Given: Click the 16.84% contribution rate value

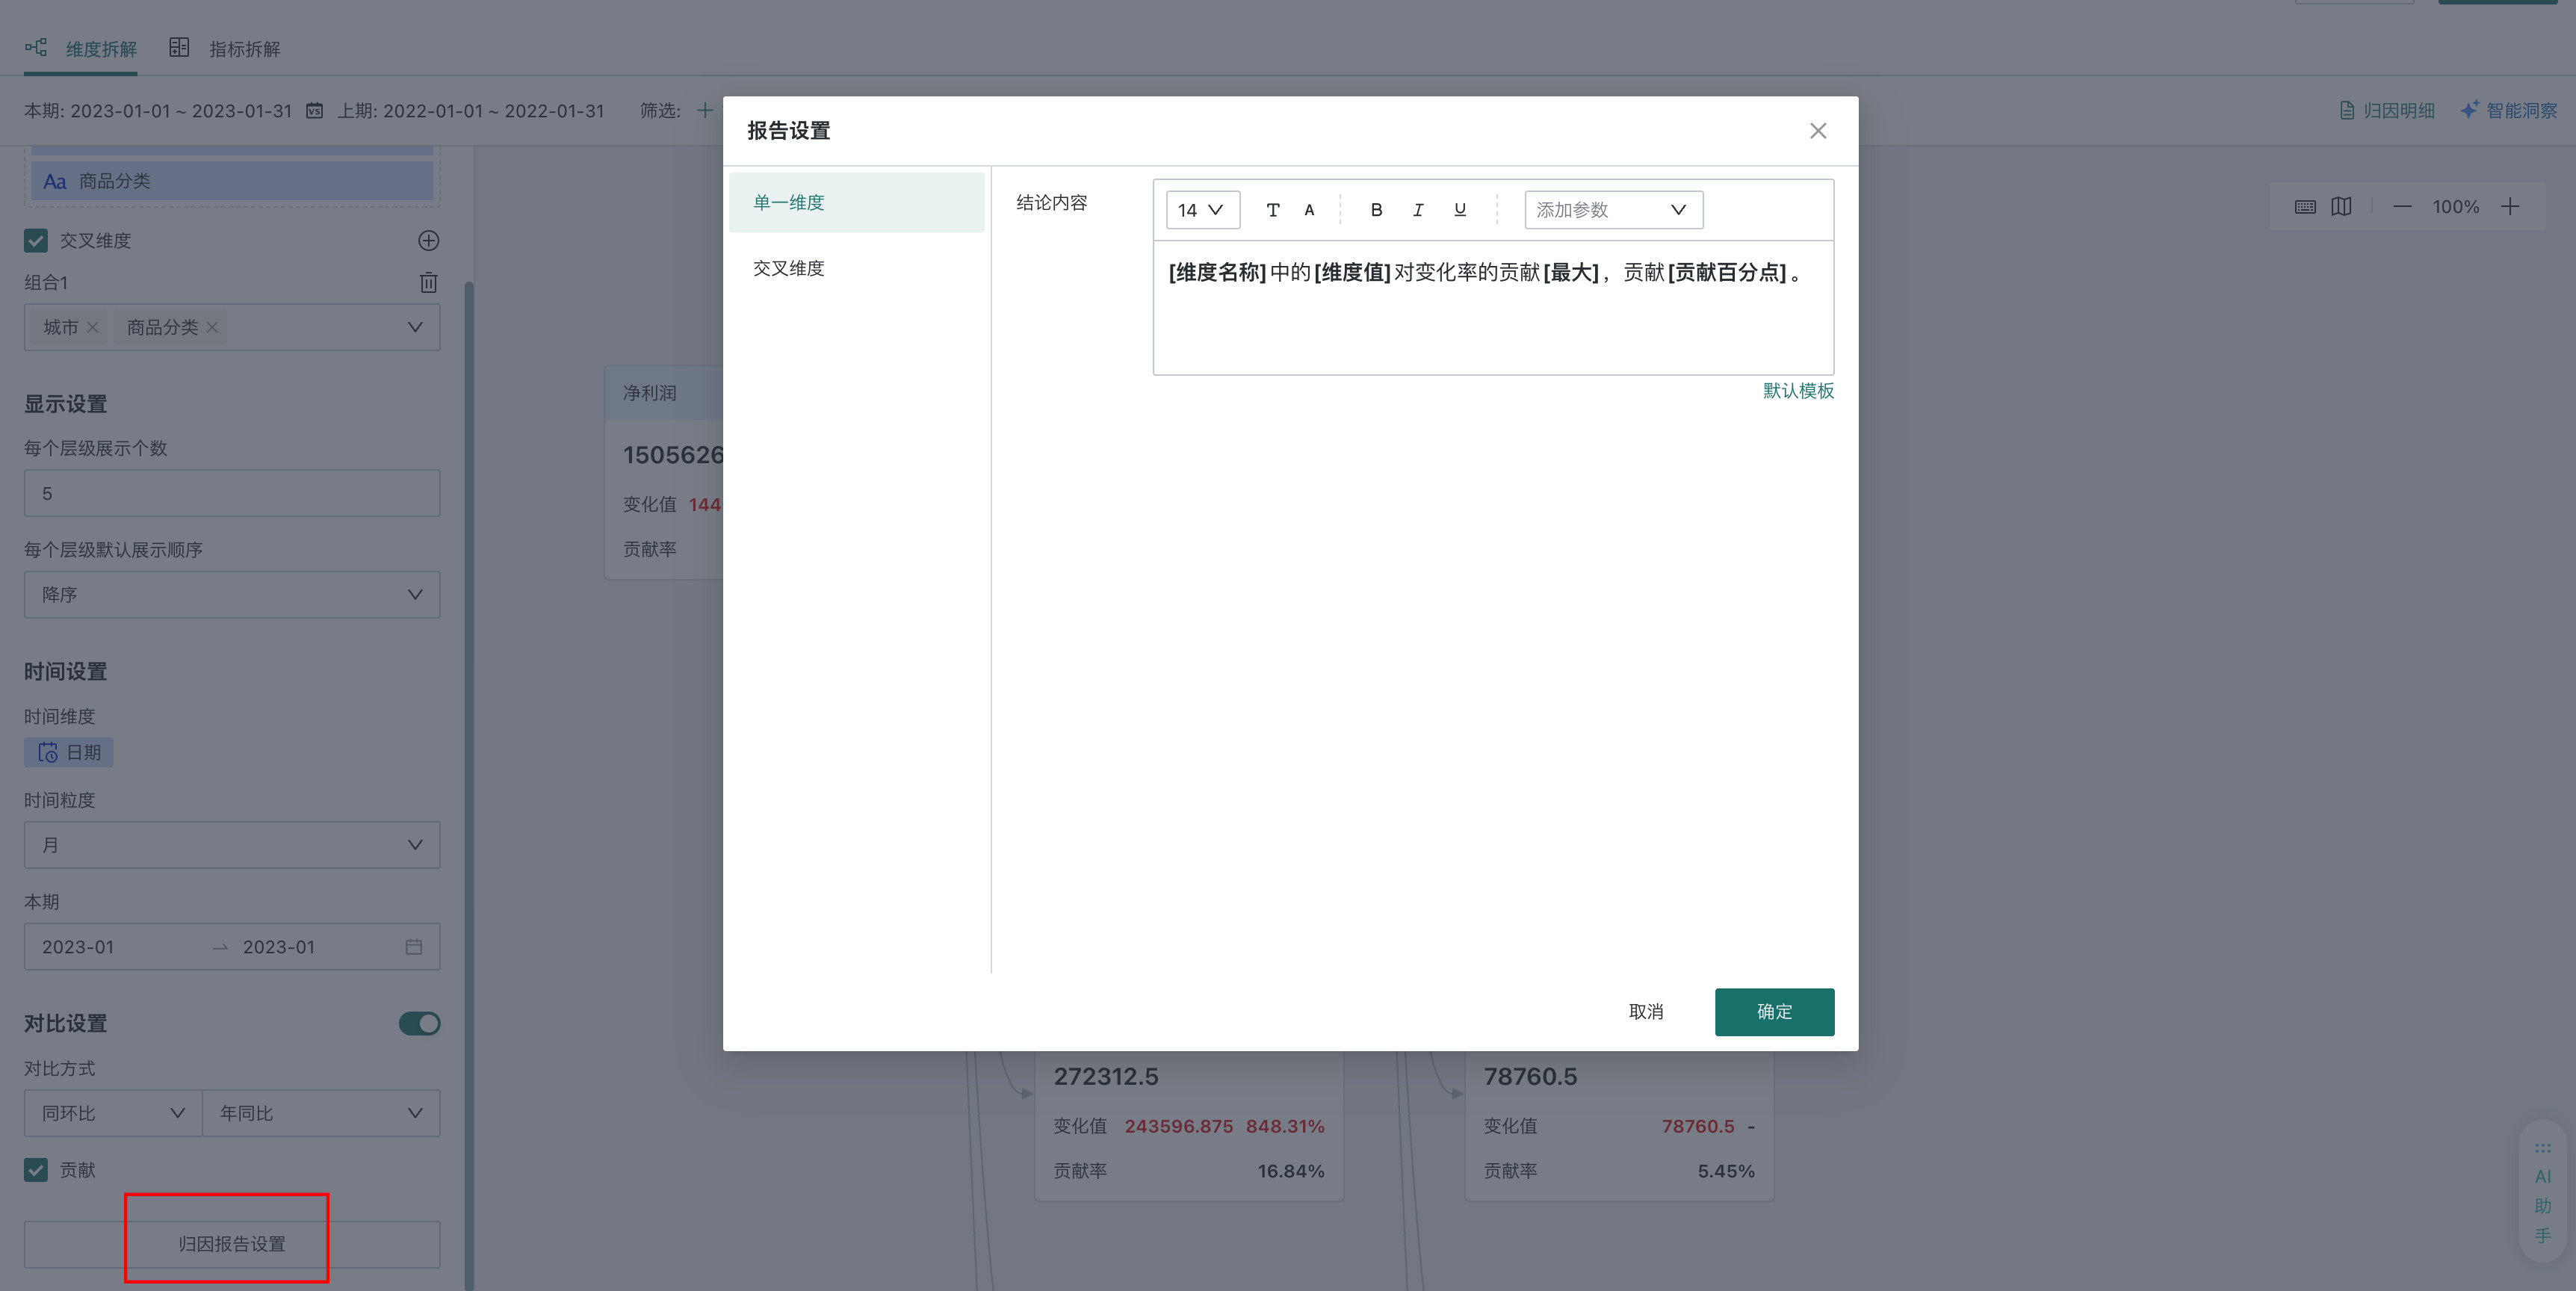Looking at the screenshot, I should click(x=1291, y=1171).
